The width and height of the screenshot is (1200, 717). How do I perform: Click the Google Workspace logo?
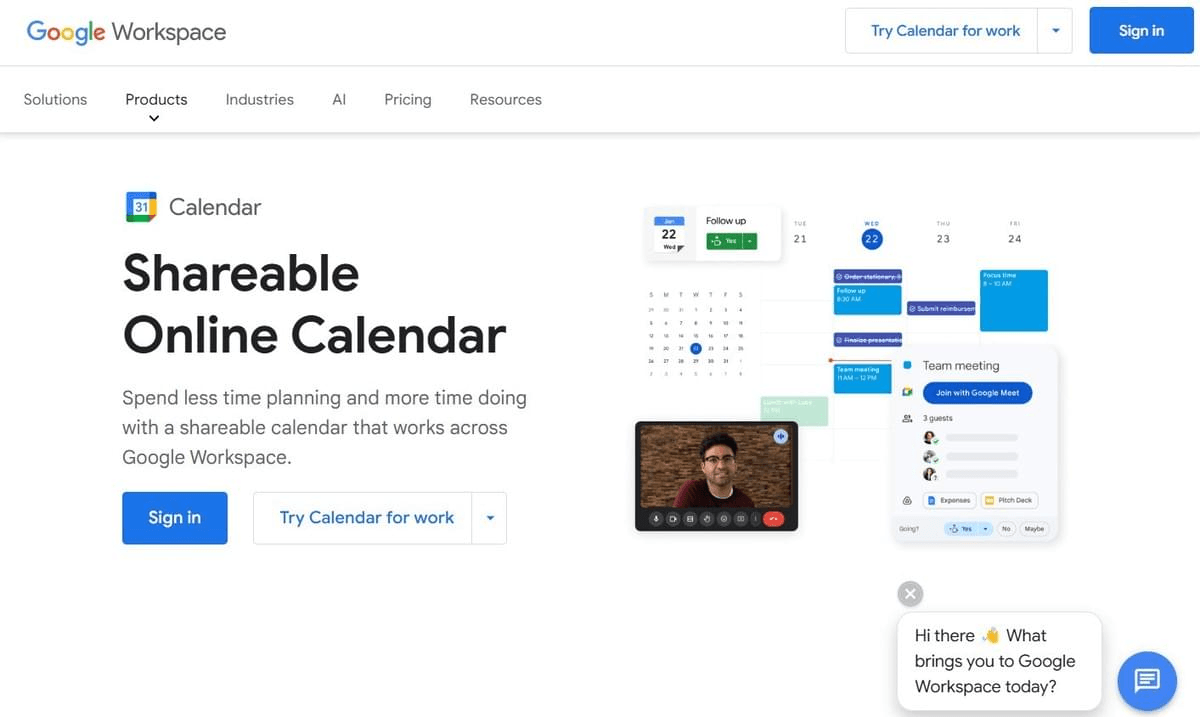pos(124,31)
